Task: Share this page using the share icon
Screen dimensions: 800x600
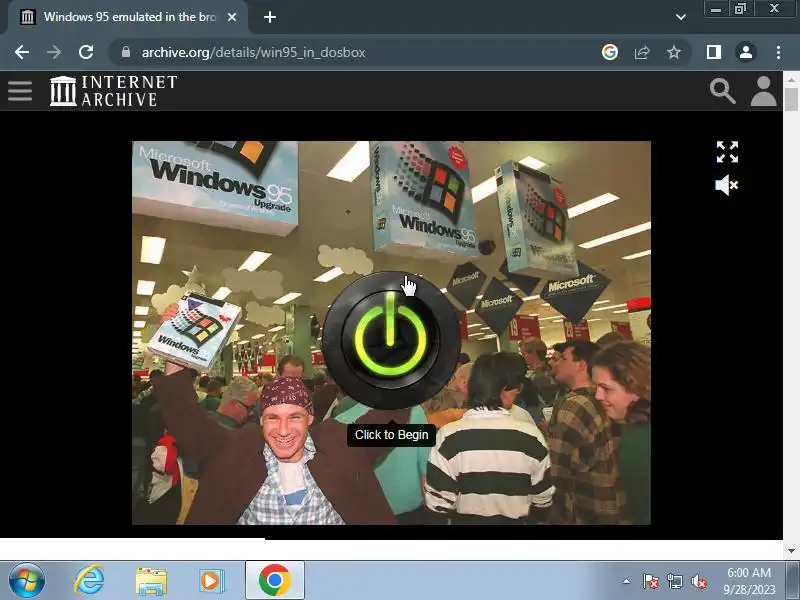Action: (642, 52)
